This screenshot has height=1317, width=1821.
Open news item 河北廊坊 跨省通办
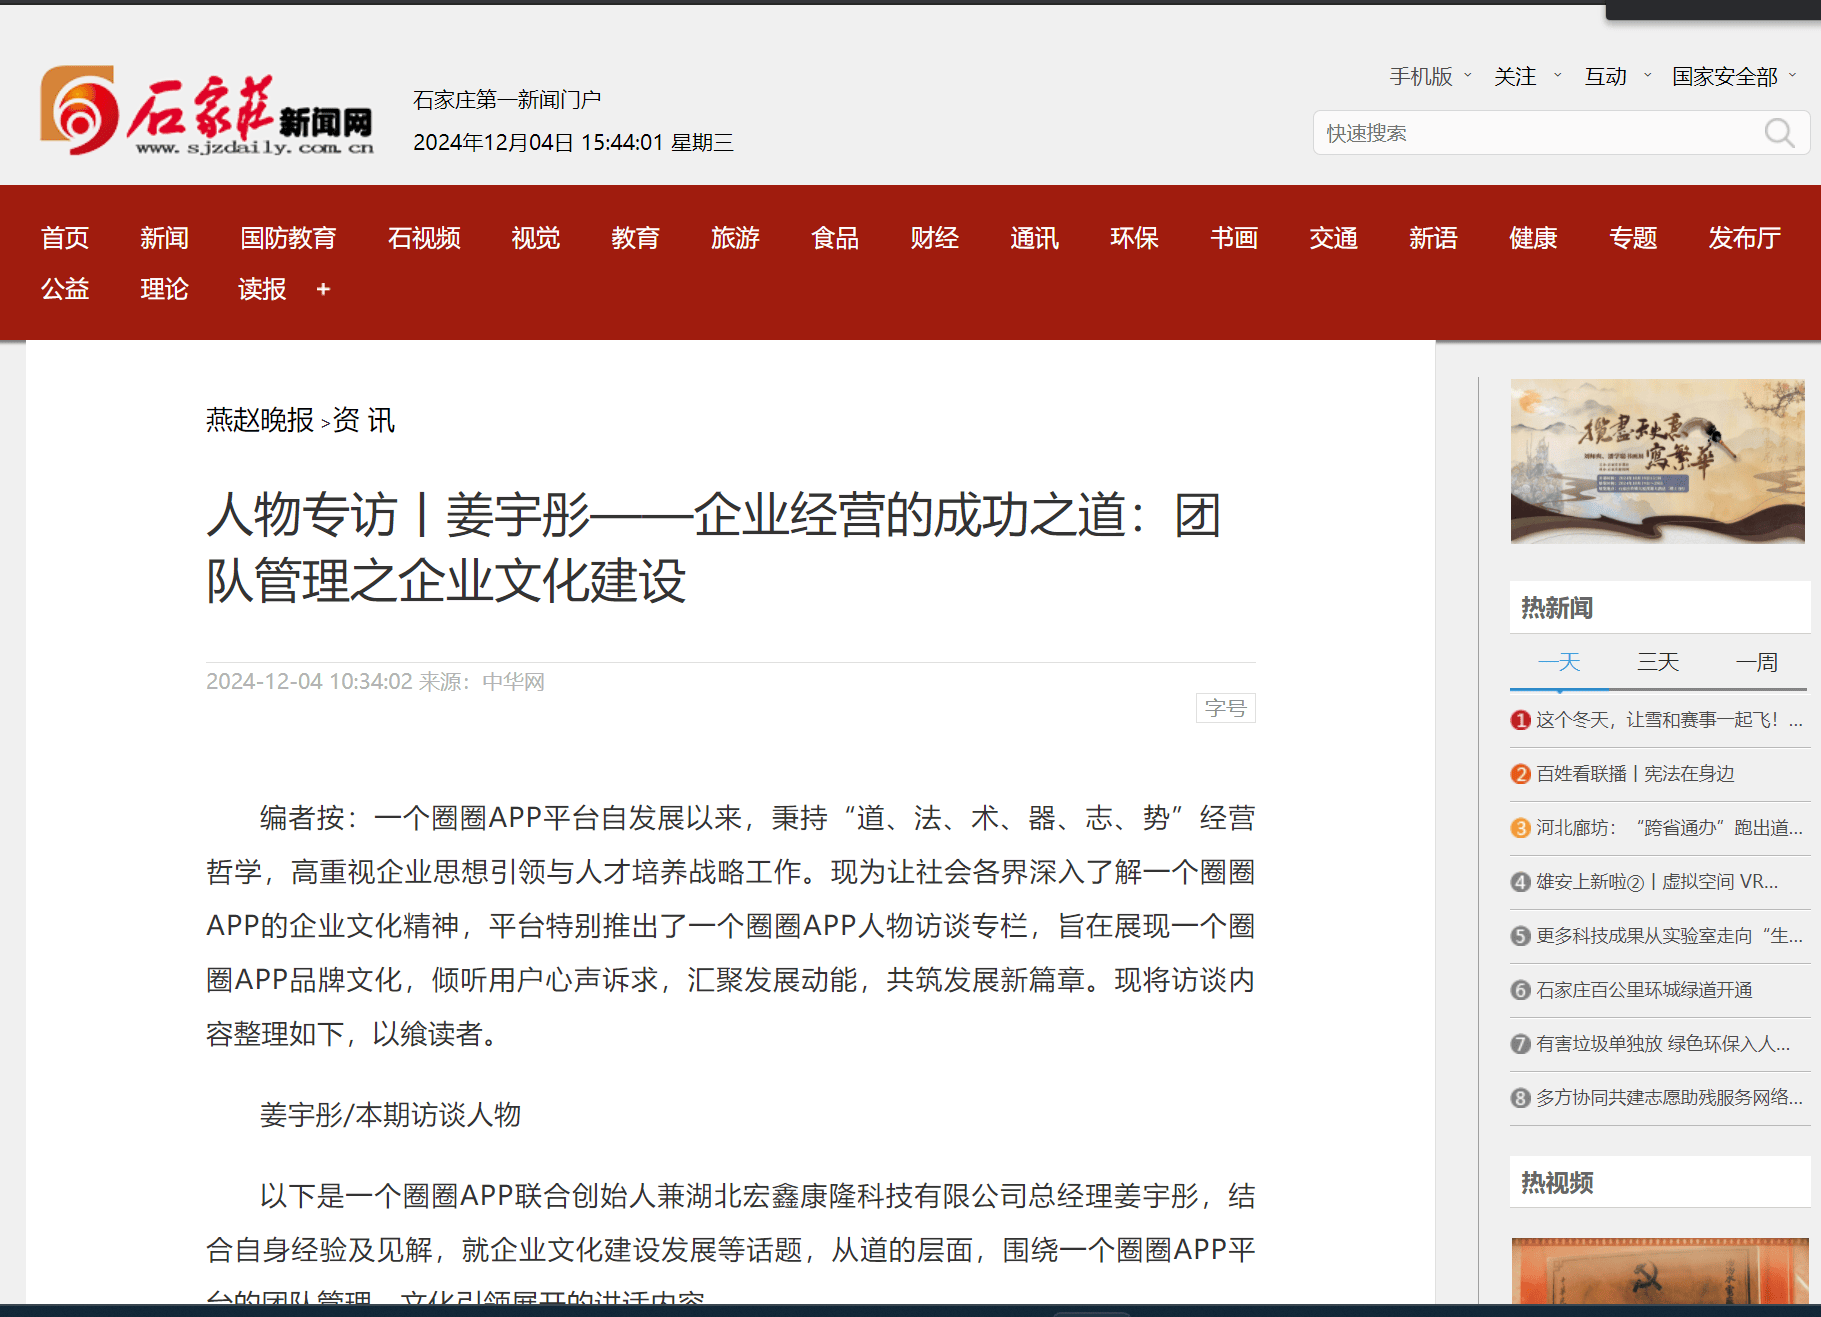1669,828
